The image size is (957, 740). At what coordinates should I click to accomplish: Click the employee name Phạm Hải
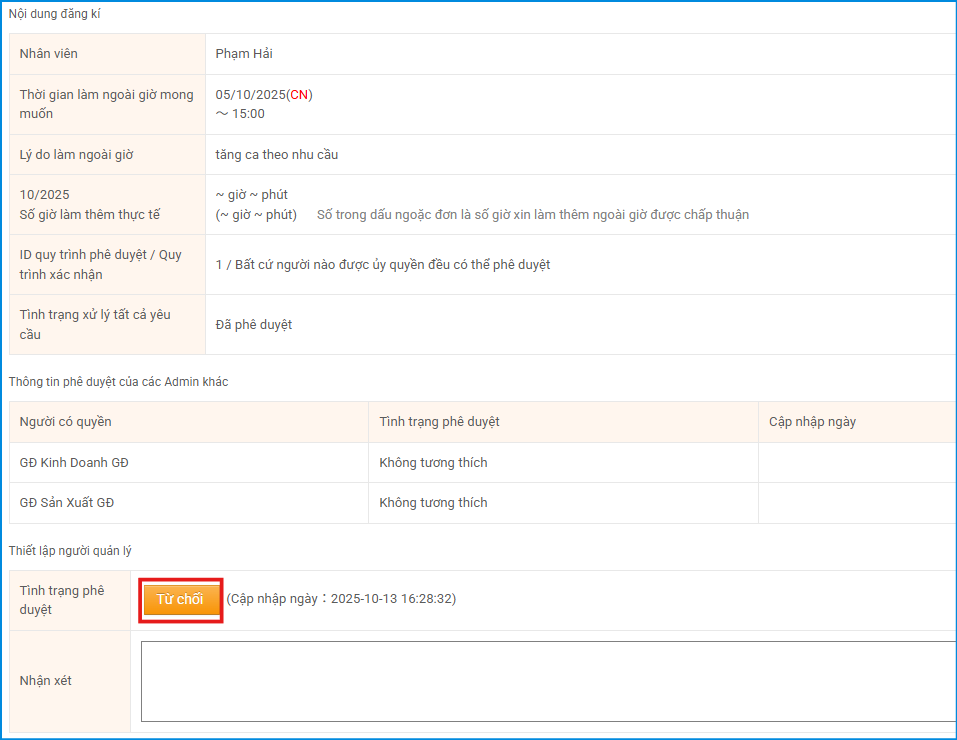tap(244, 54)
